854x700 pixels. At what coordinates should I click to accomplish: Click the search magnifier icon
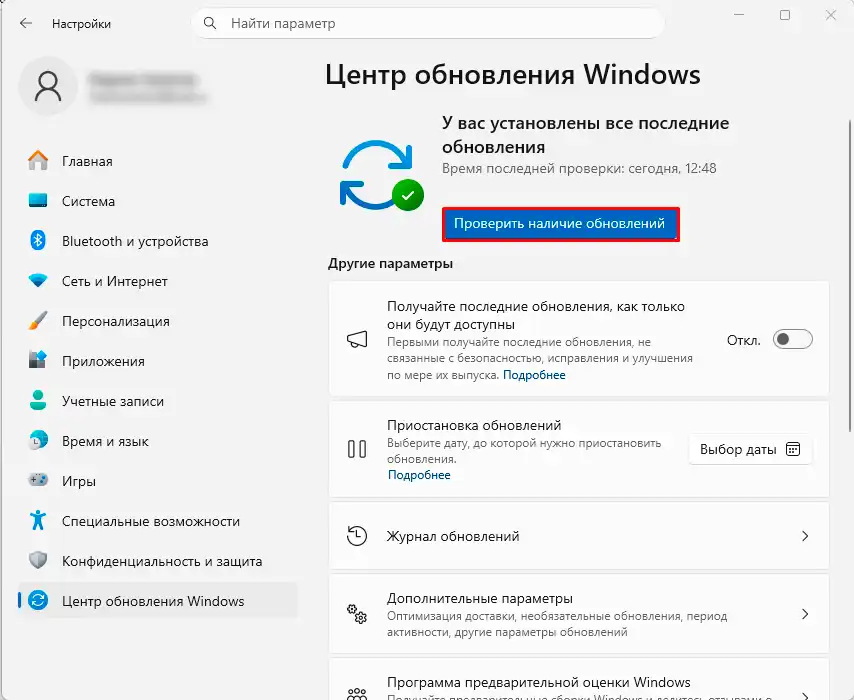click(210, 23)
